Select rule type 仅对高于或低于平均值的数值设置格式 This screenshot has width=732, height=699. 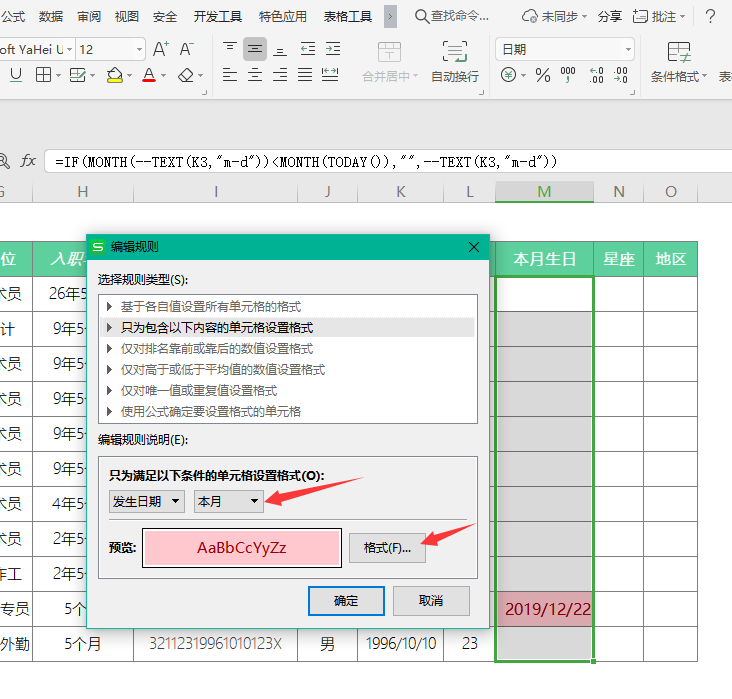click(x=288, y=370)
